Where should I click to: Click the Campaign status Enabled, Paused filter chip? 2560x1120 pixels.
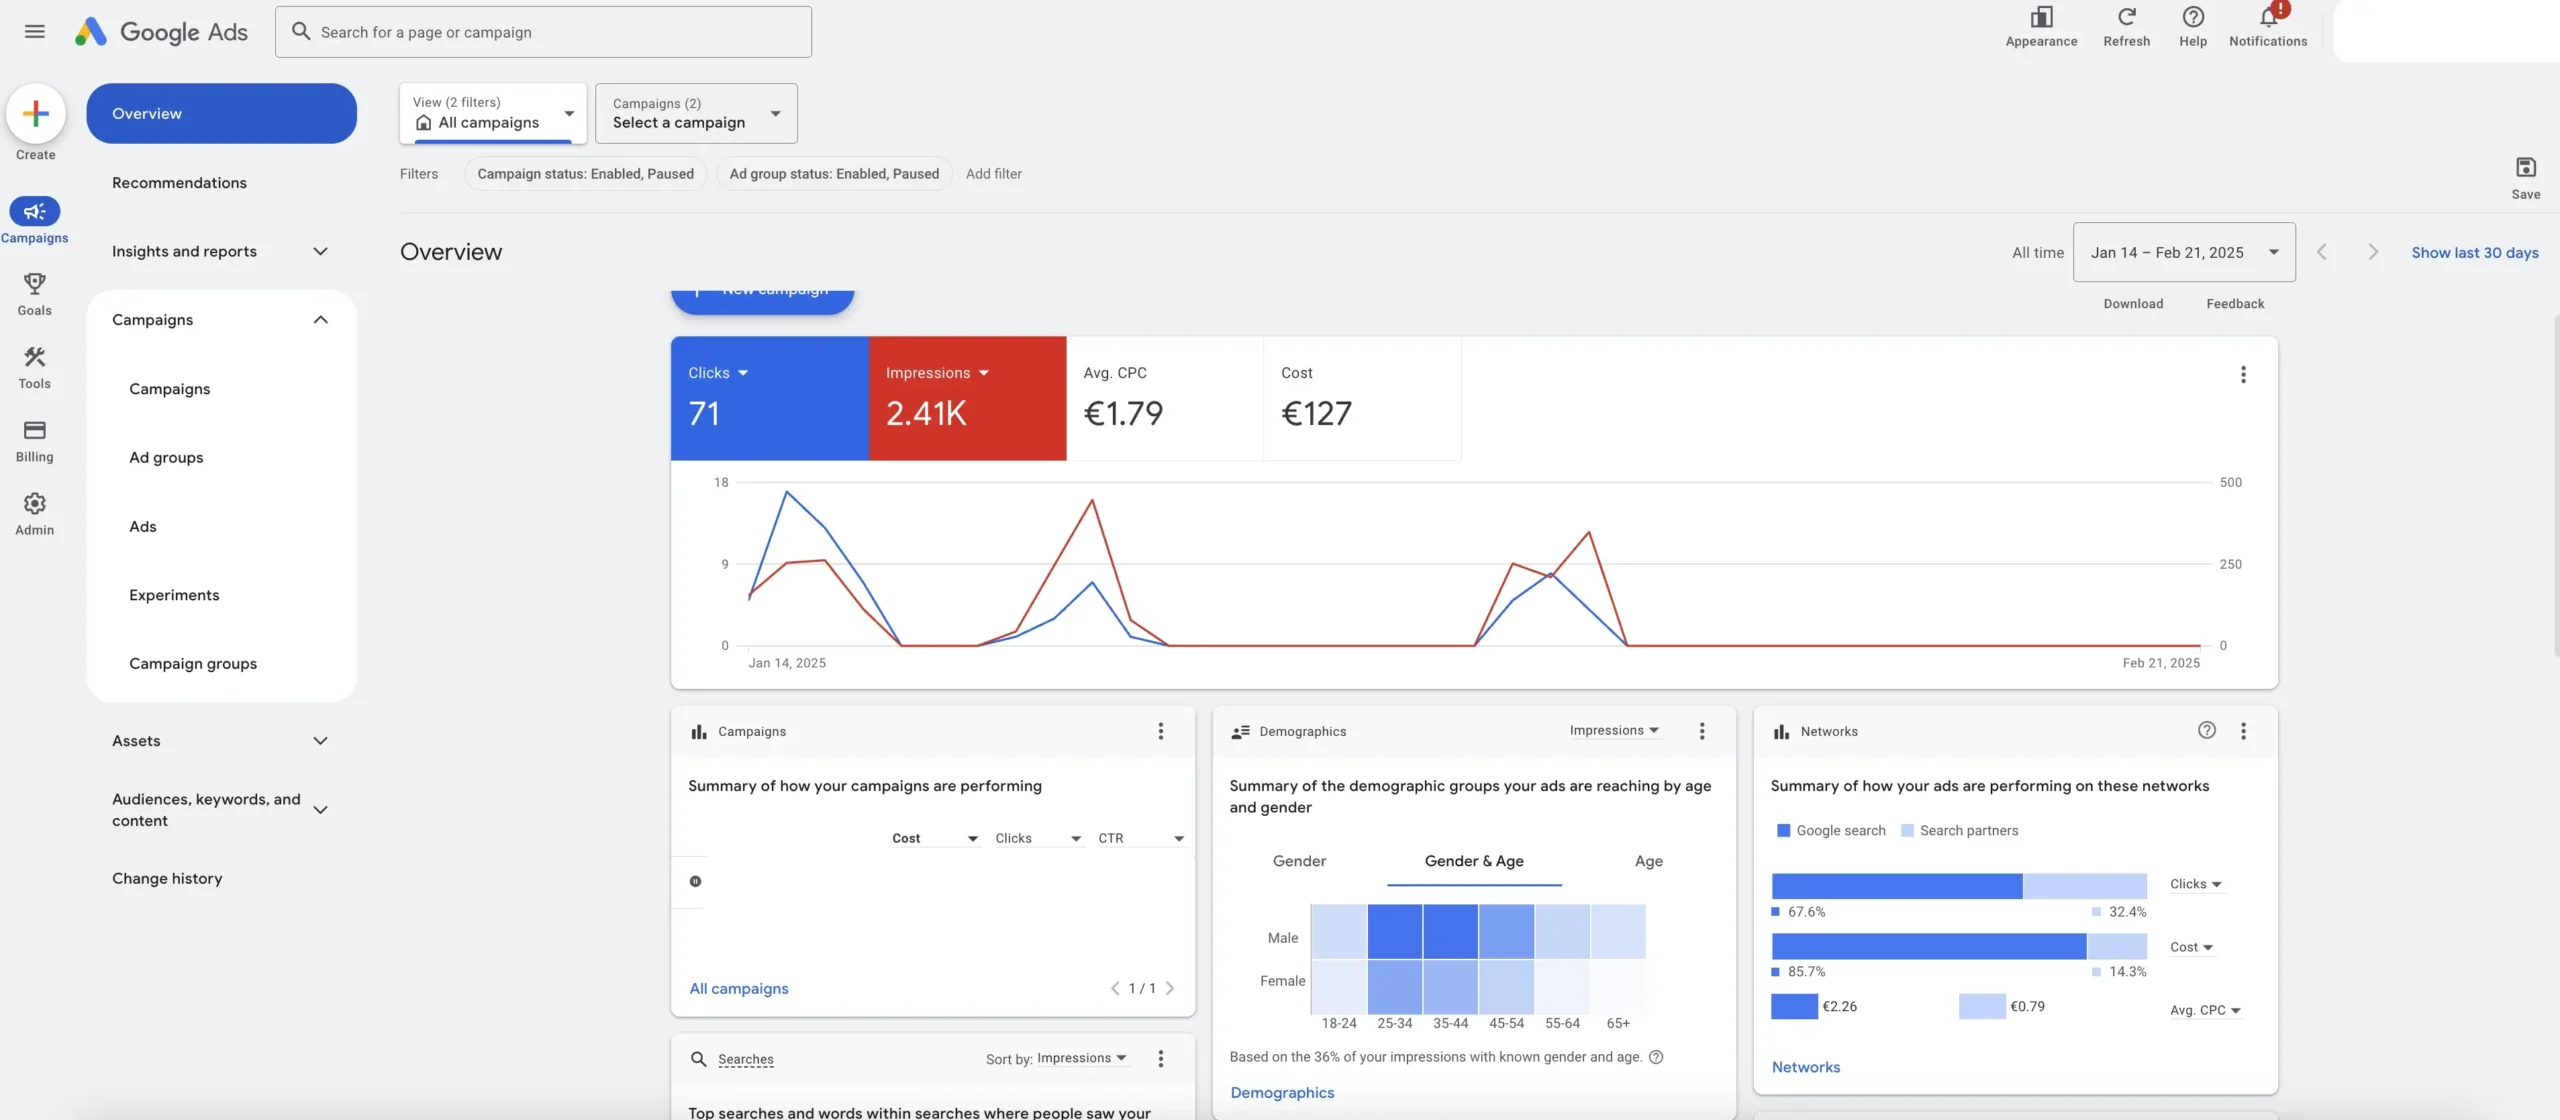pyautogui.click(x=585, y=173)
